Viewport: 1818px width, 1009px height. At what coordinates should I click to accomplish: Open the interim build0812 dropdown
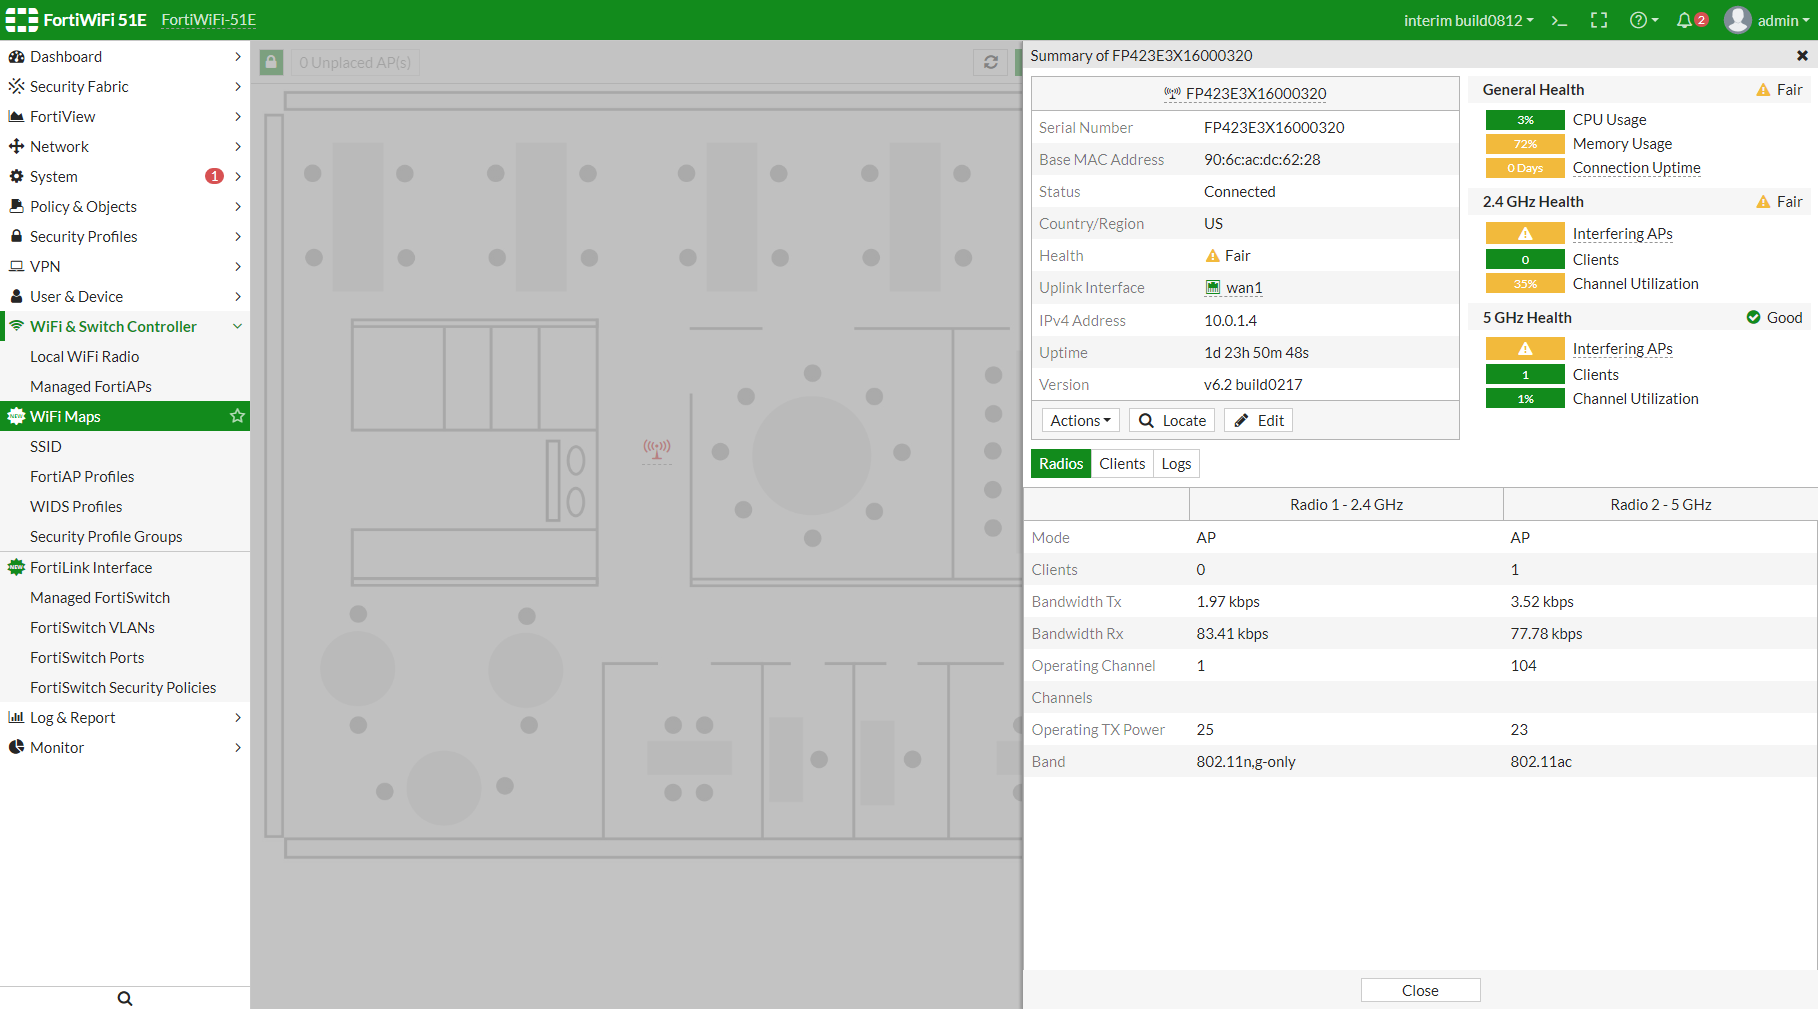[1468, 20]
